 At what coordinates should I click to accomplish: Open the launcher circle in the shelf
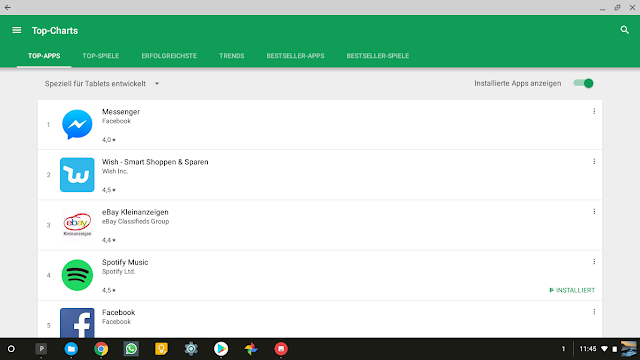pos(11,349)
